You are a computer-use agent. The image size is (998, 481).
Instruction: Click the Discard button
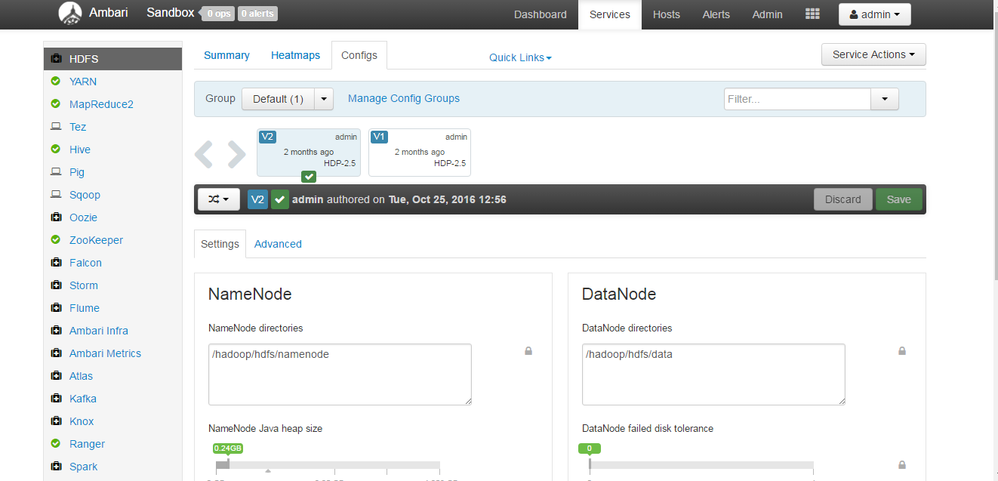pyautogui.click(x=843, y=200)
